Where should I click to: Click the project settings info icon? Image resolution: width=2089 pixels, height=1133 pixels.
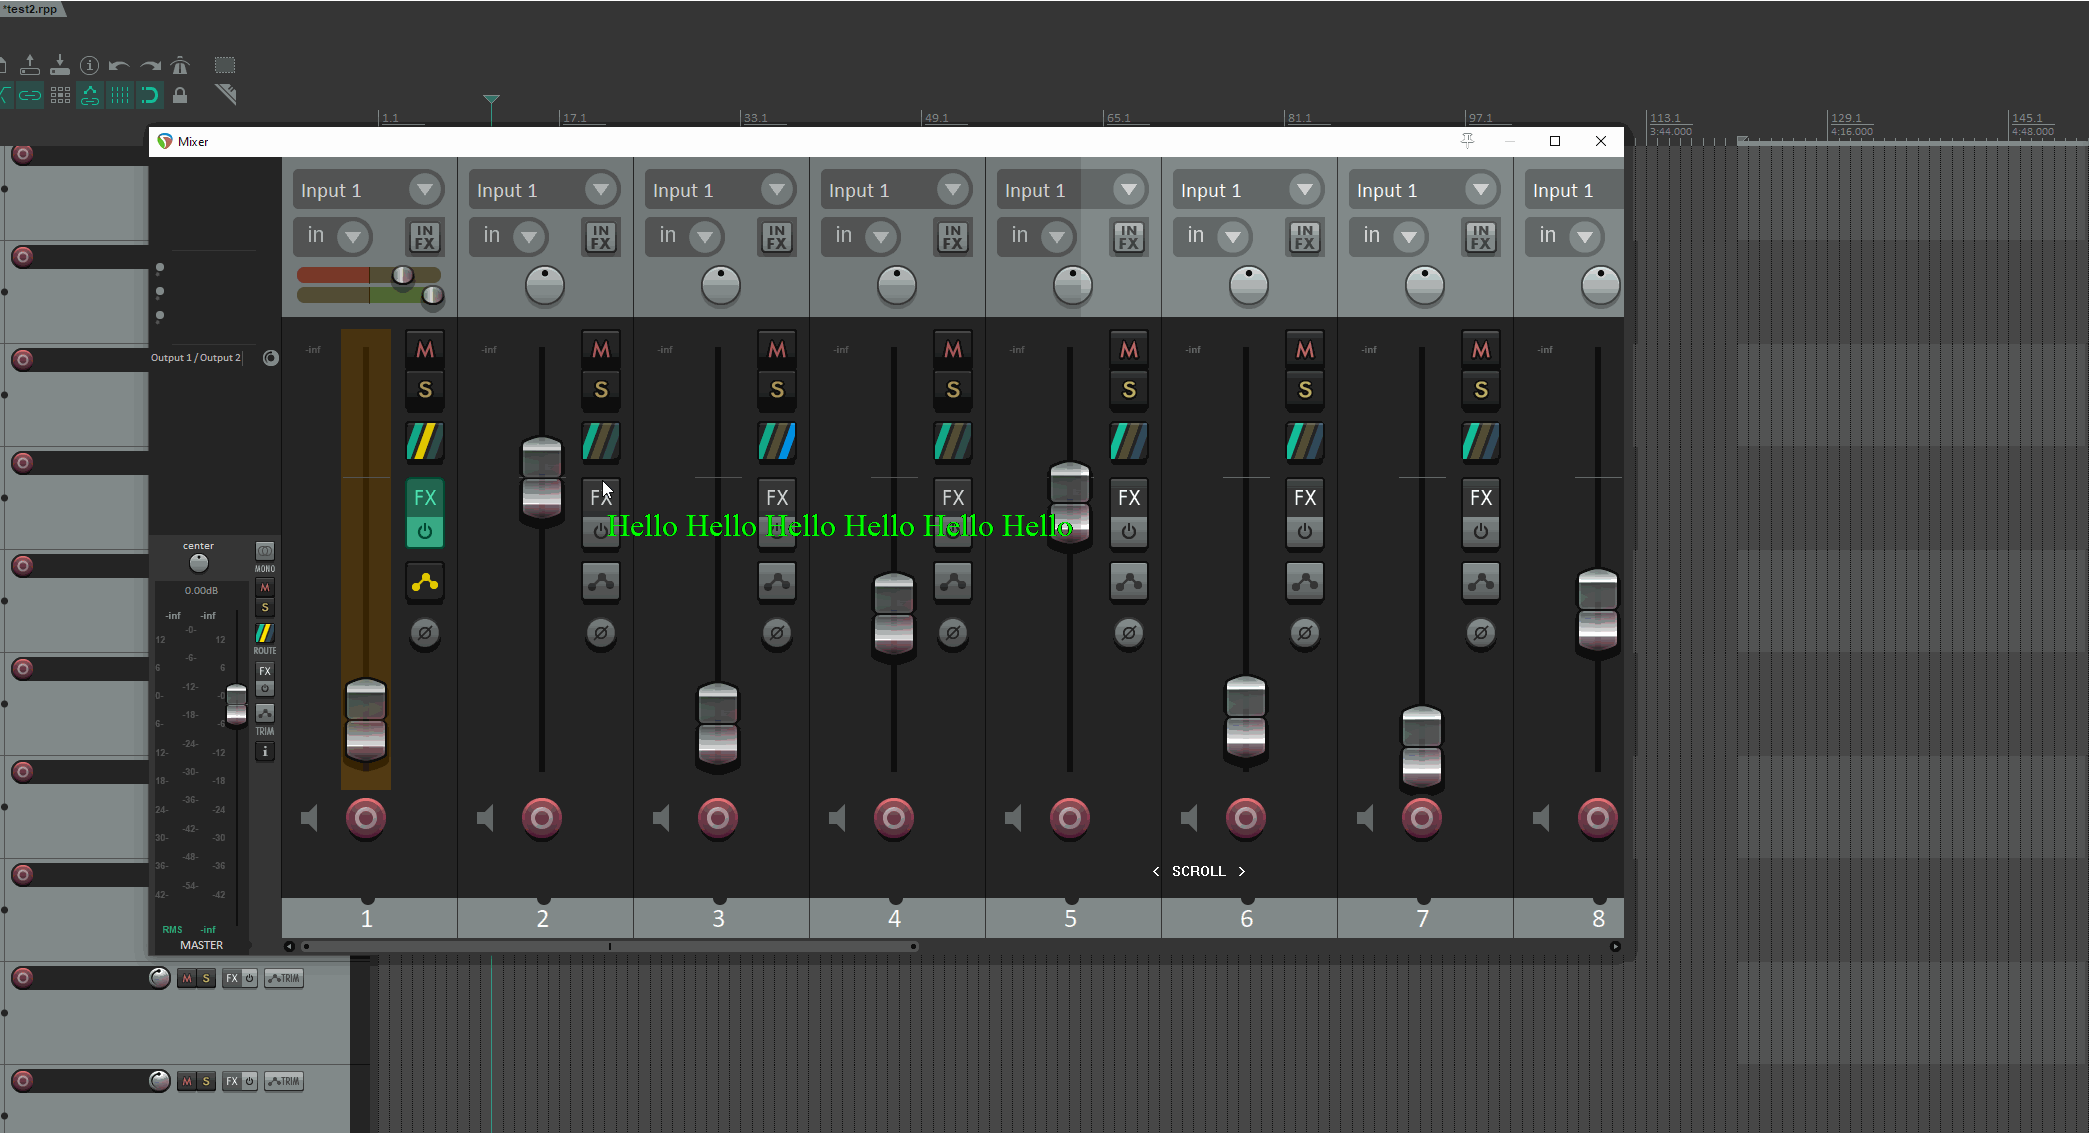coord(89,66)
